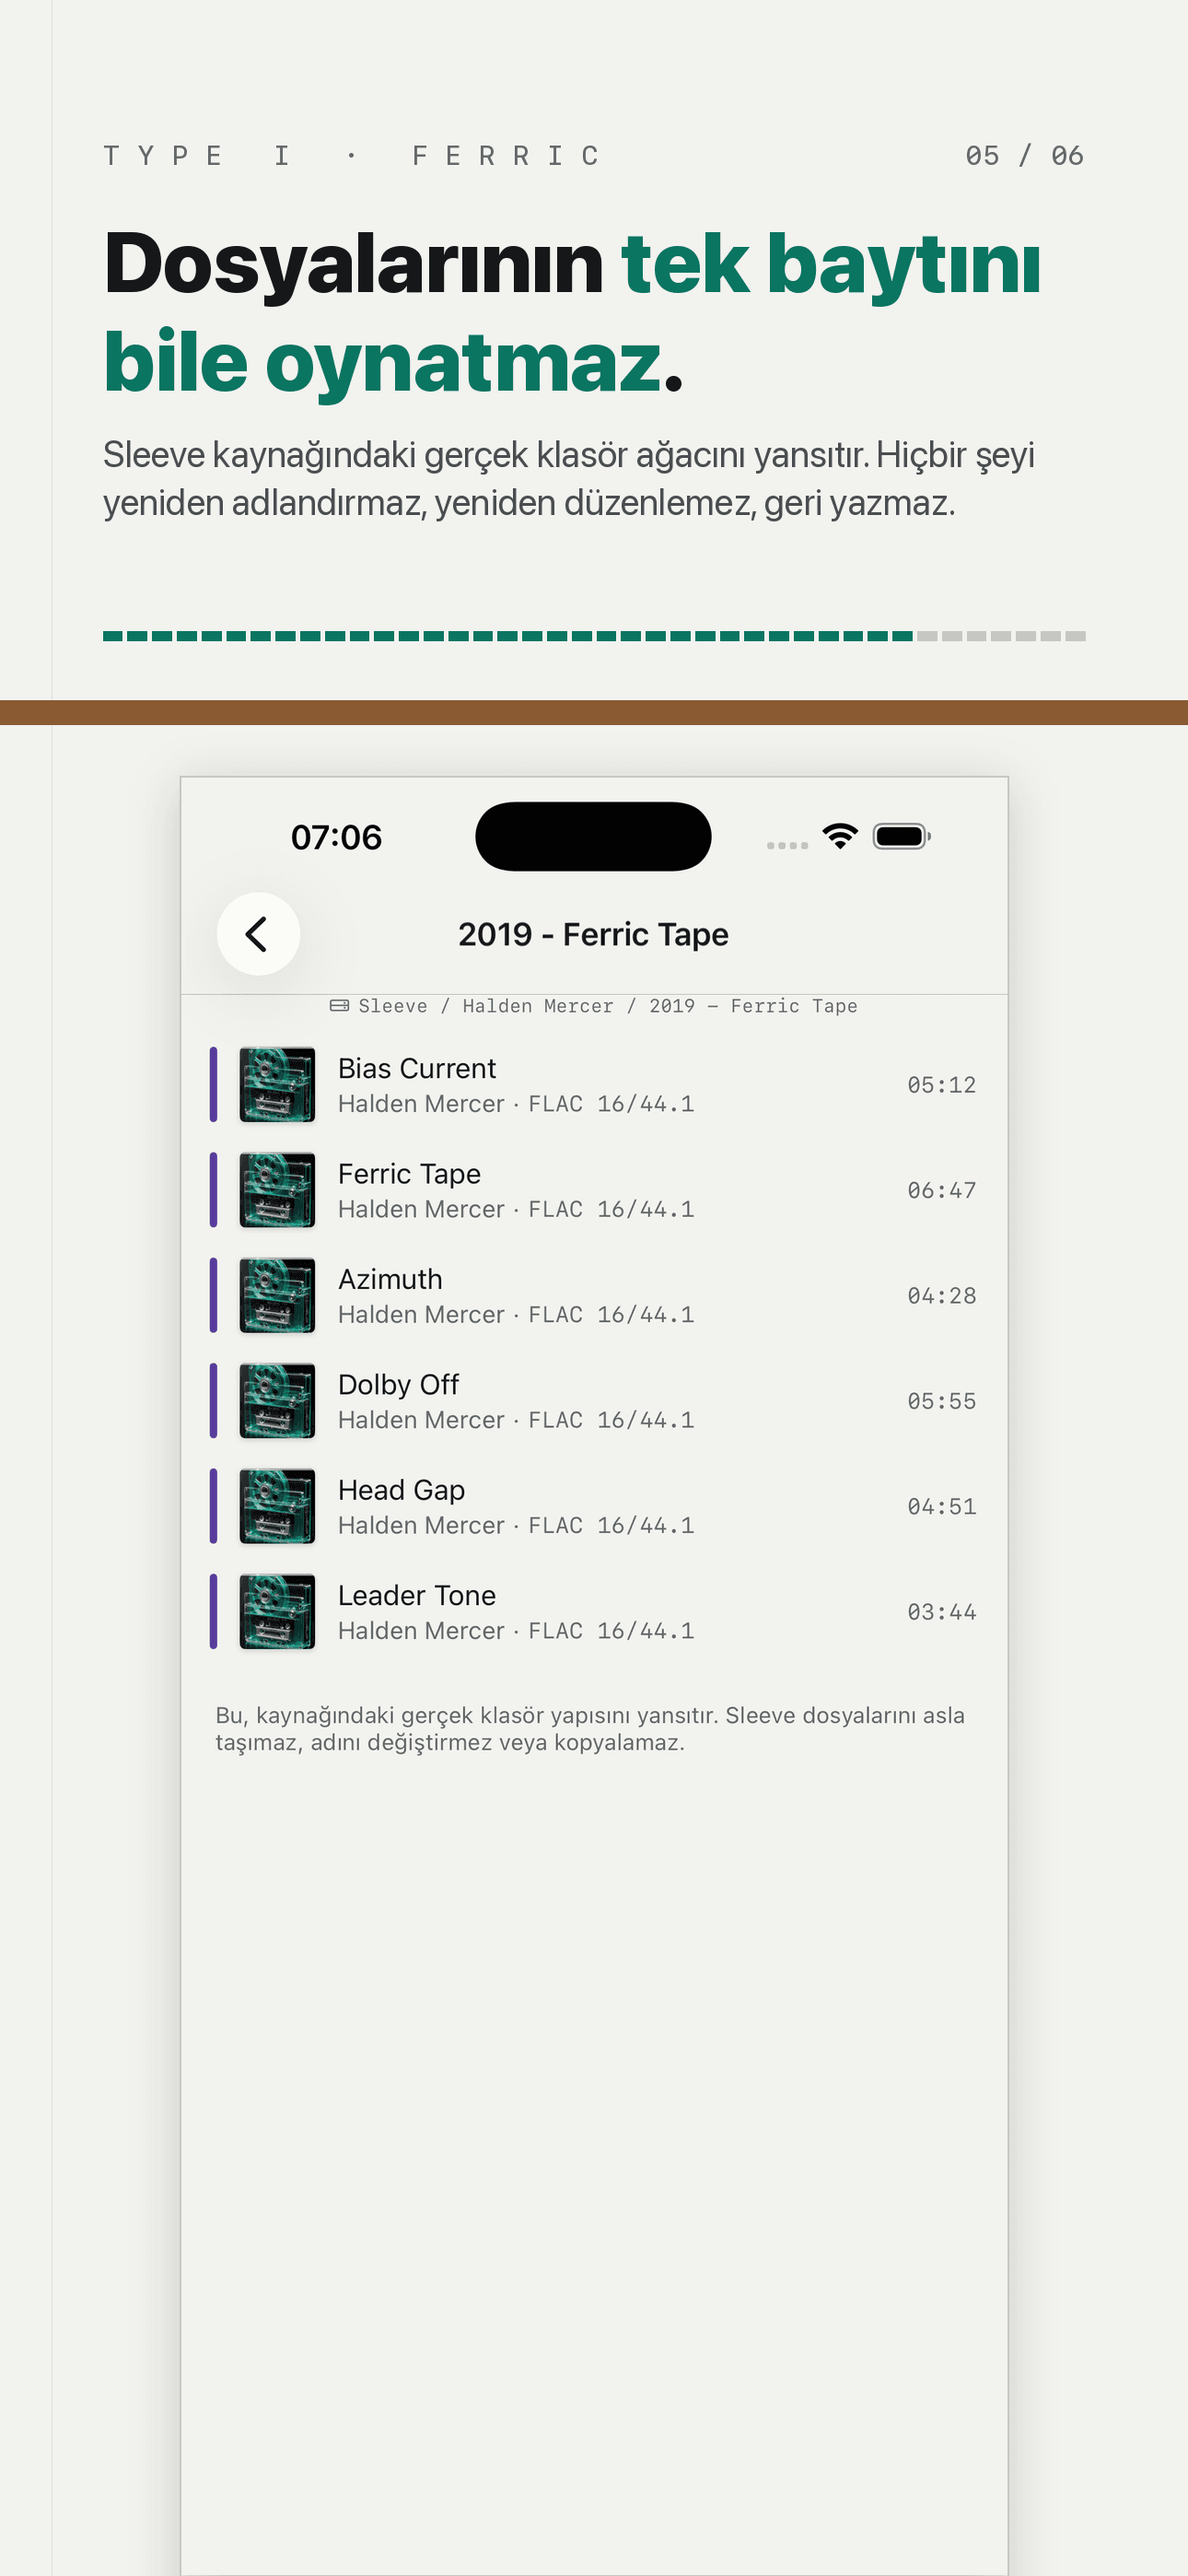The height and width of the screenshot is (2576, 1188).
Task: Tap the Ferric Tape duration 06:47
Action: tap(941, 1190)
